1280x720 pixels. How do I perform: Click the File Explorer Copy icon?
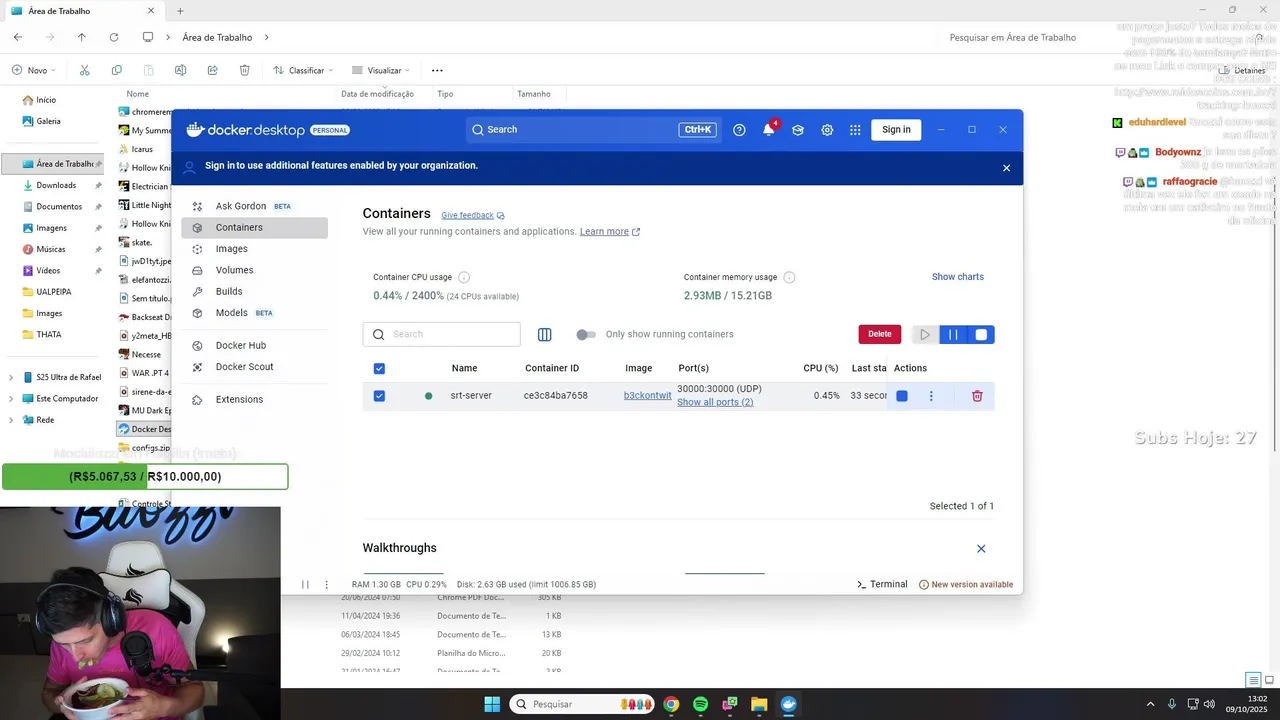[x=117, y=70]
